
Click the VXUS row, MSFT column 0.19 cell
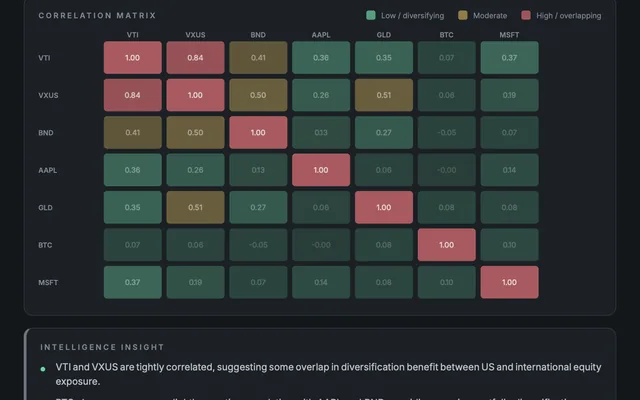point(509,95)
